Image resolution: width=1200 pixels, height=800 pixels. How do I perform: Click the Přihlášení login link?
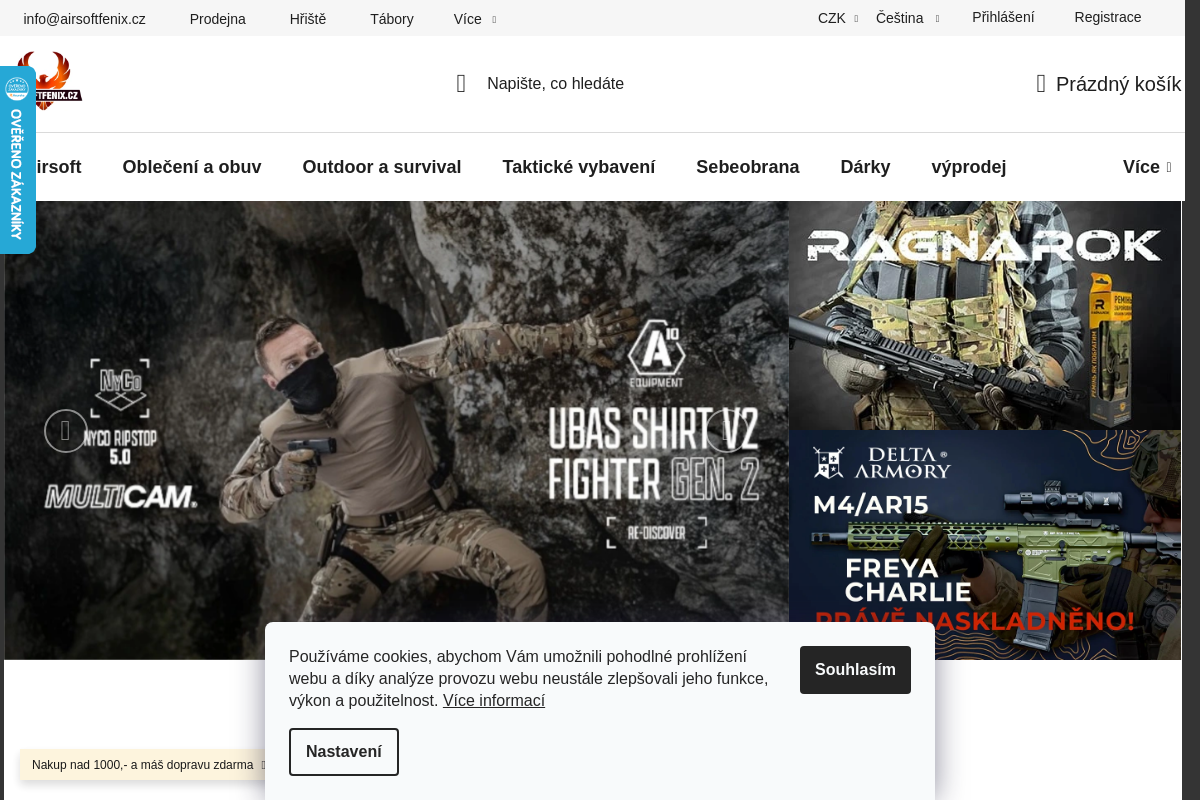(1003, 17)
